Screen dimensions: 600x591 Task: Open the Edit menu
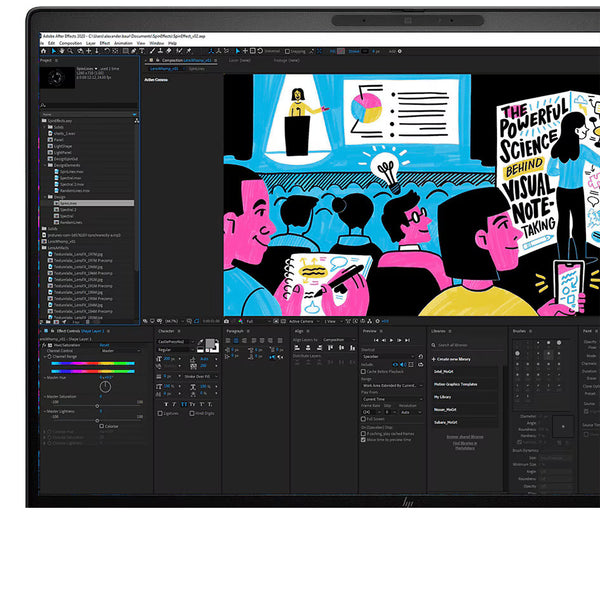51,43
